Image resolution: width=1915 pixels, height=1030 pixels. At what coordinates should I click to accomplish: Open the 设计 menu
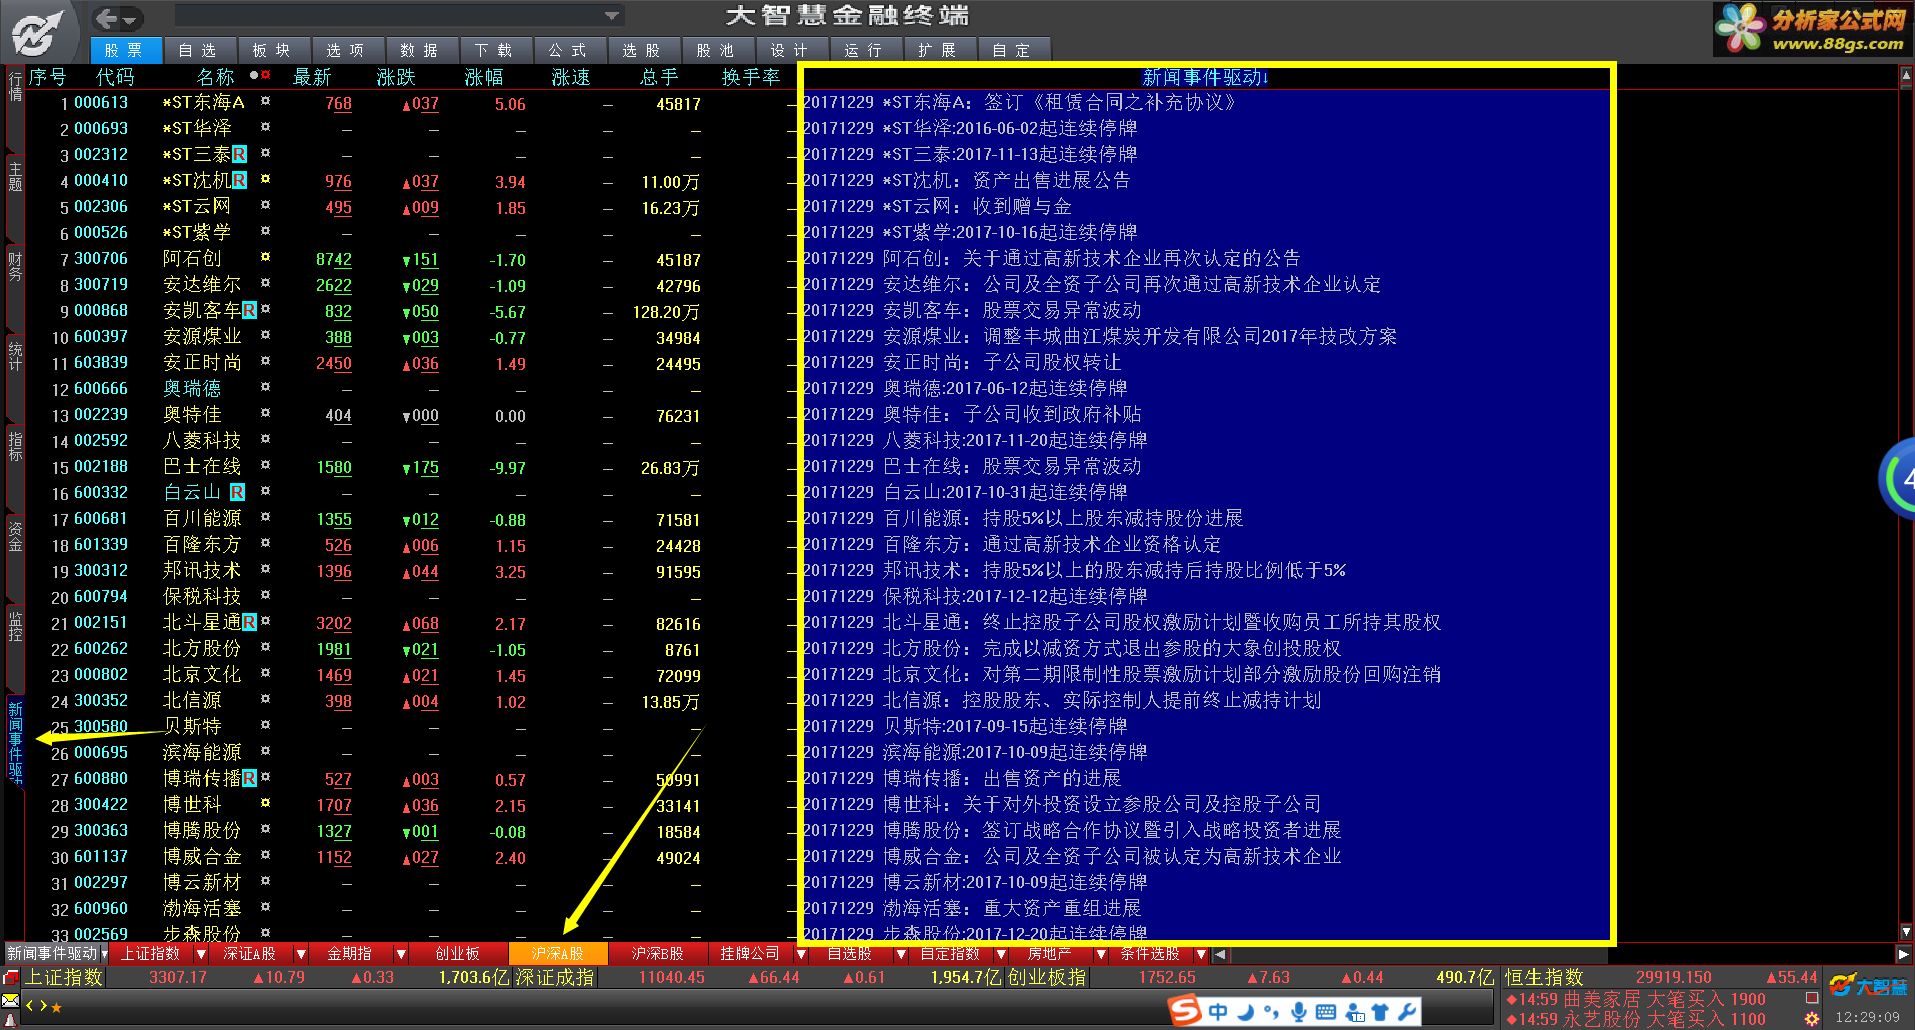tap(790, 50)
